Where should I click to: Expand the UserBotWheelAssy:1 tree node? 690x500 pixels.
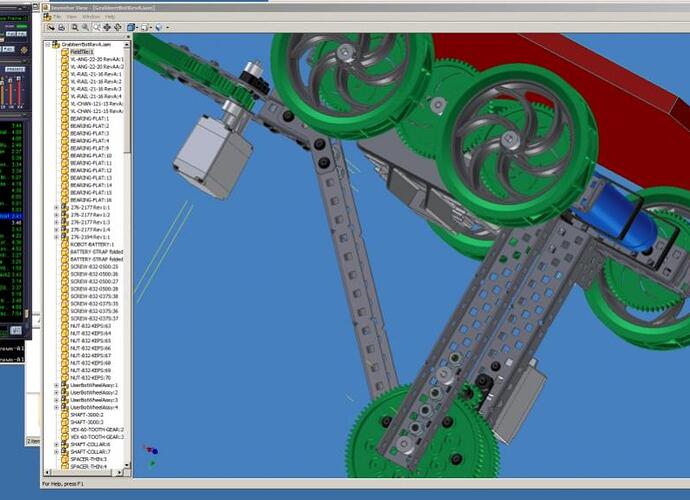56,385
